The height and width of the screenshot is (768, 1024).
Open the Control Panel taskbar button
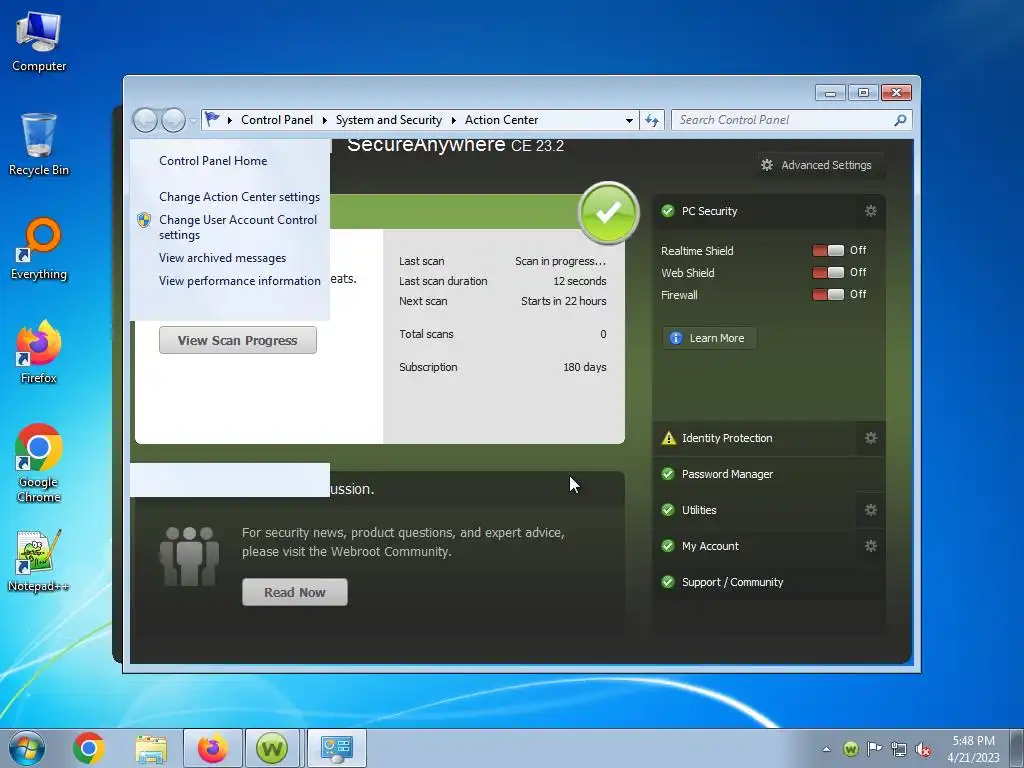tap(337, 748)
